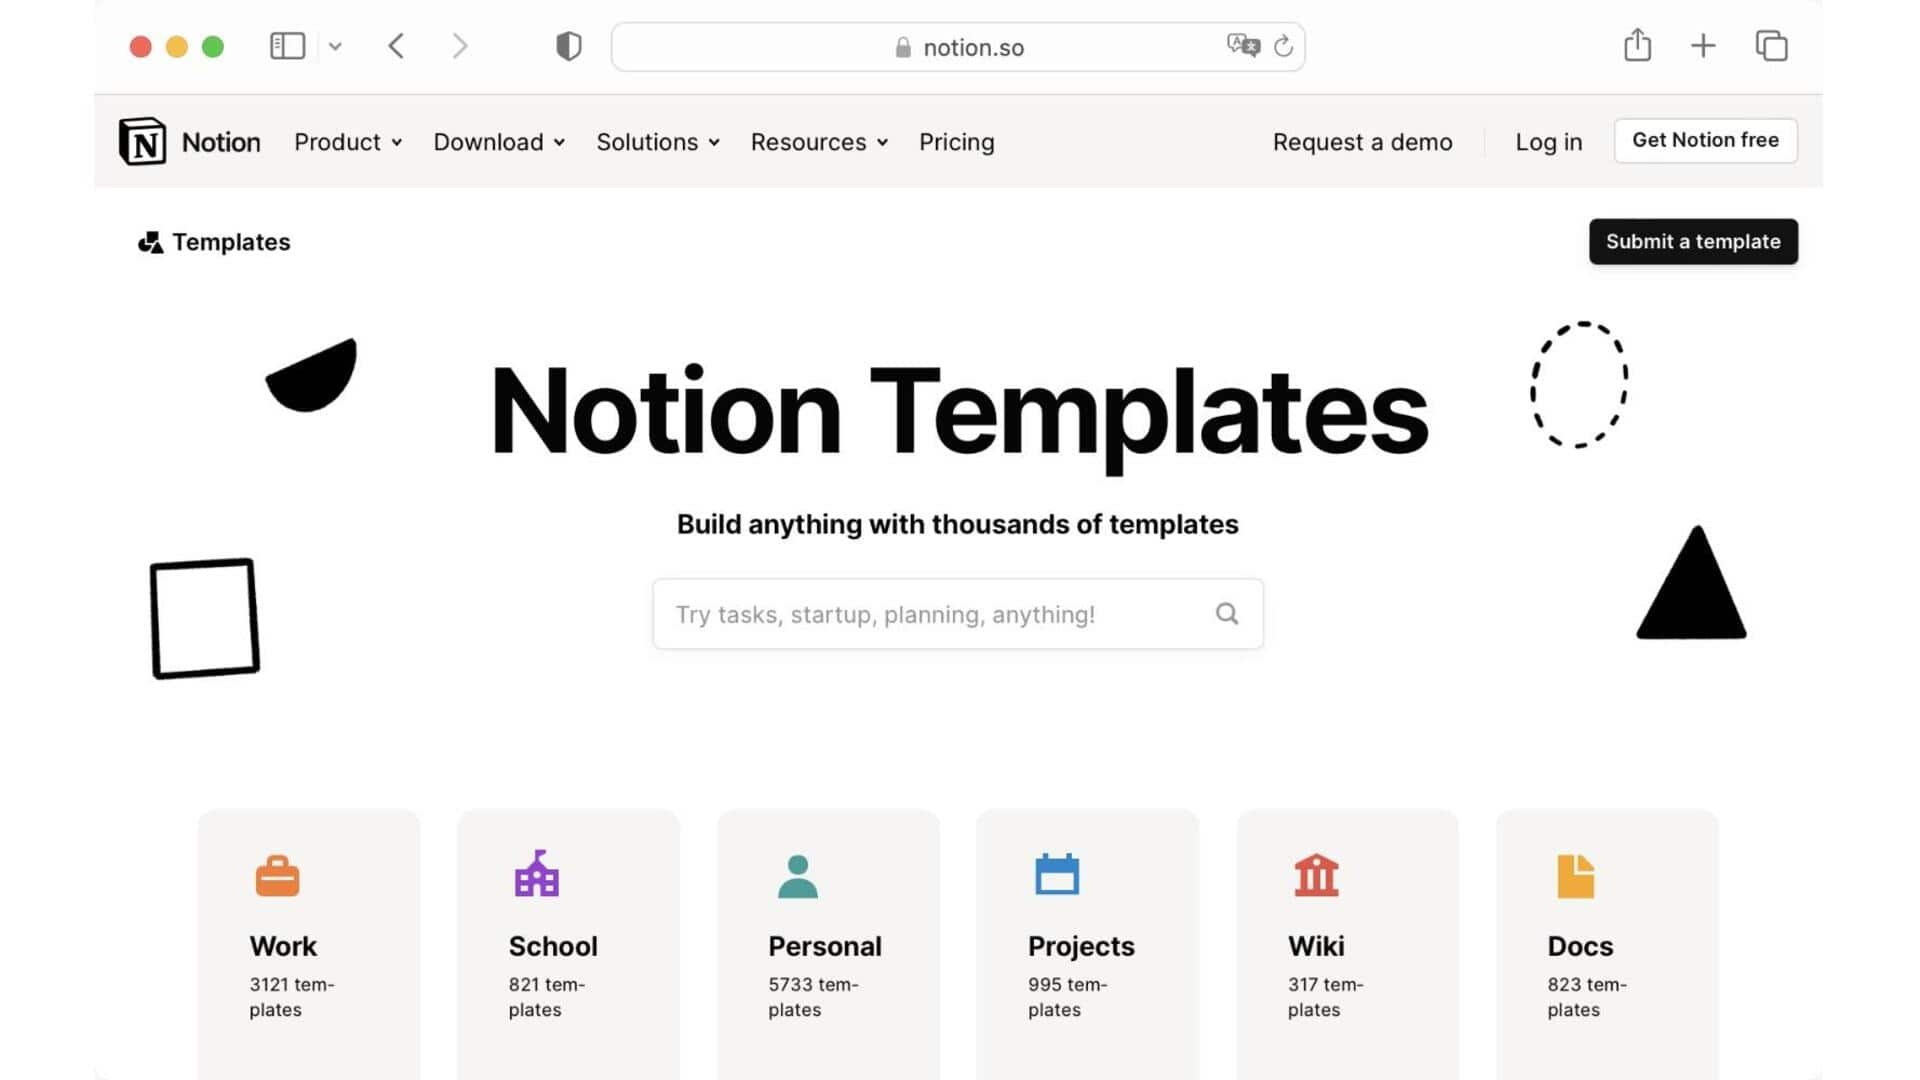Click the Safari privacy shield icon
The image size is (1920, 1080).
[567, 46]
